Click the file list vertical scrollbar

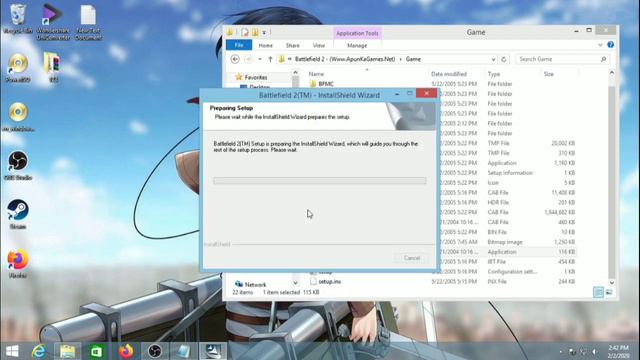(x=611, y=180)
